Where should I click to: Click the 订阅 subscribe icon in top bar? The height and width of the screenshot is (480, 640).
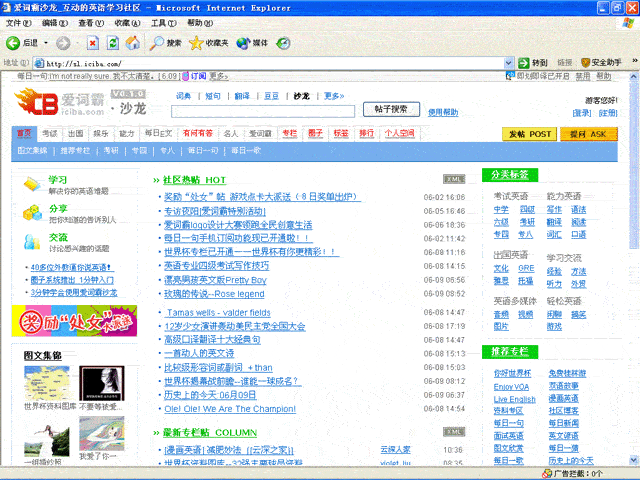point(185,76)
